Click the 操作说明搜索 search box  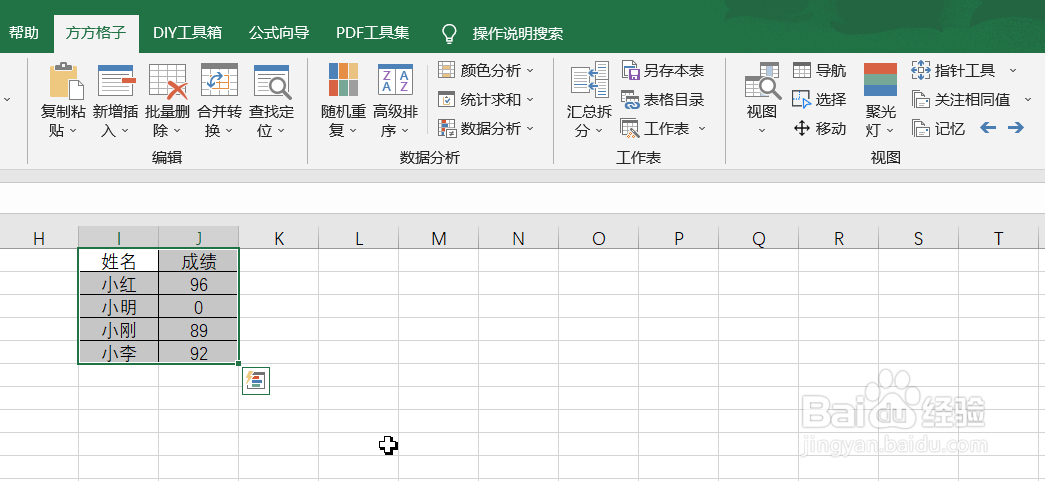[518, 33]
